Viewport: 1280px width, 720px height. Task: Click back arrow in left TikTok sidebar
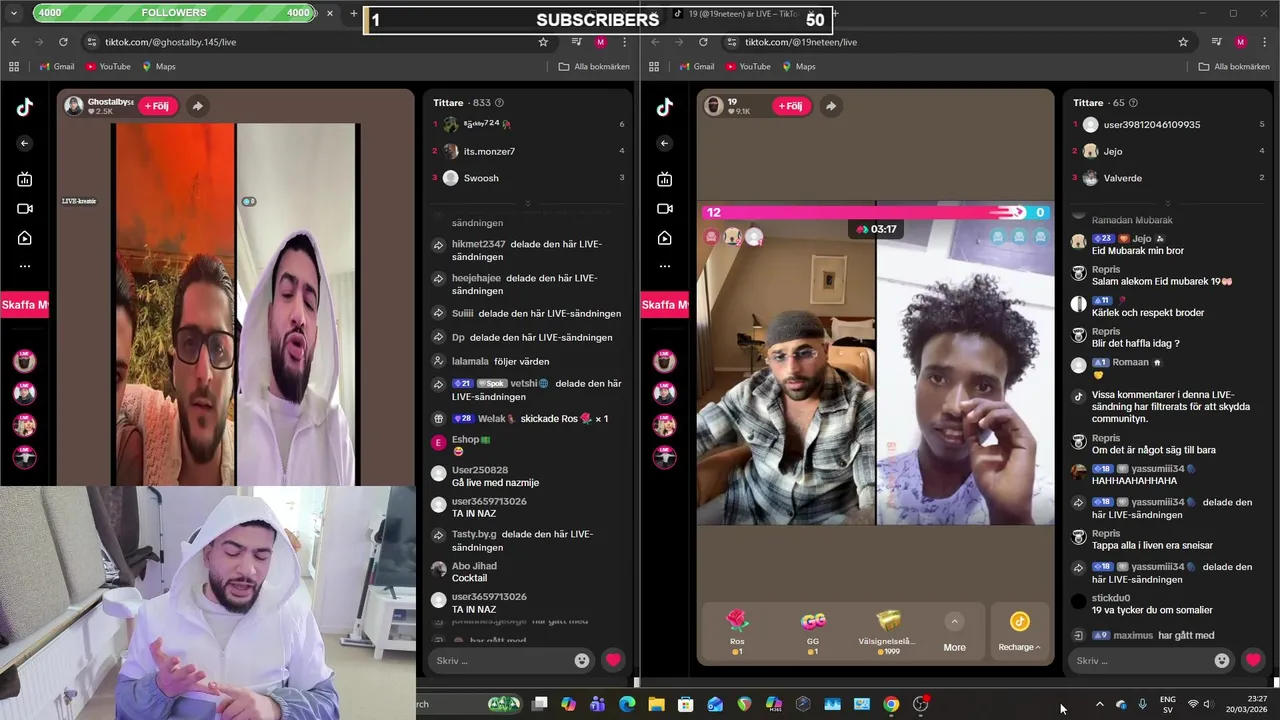[25, 143]
